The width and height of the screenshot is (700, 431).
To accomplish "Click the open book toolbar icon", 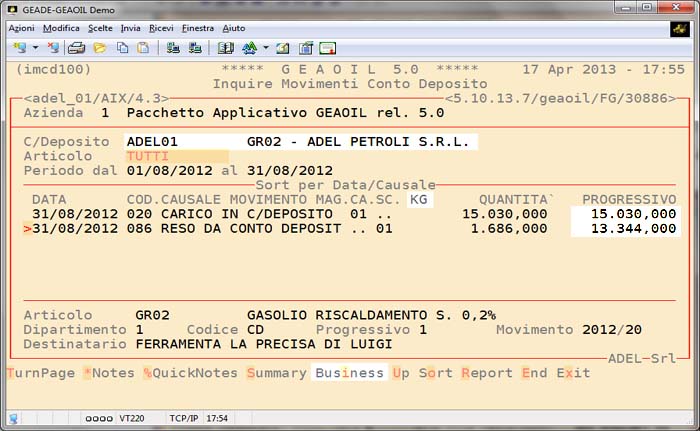I will [225, 47].
